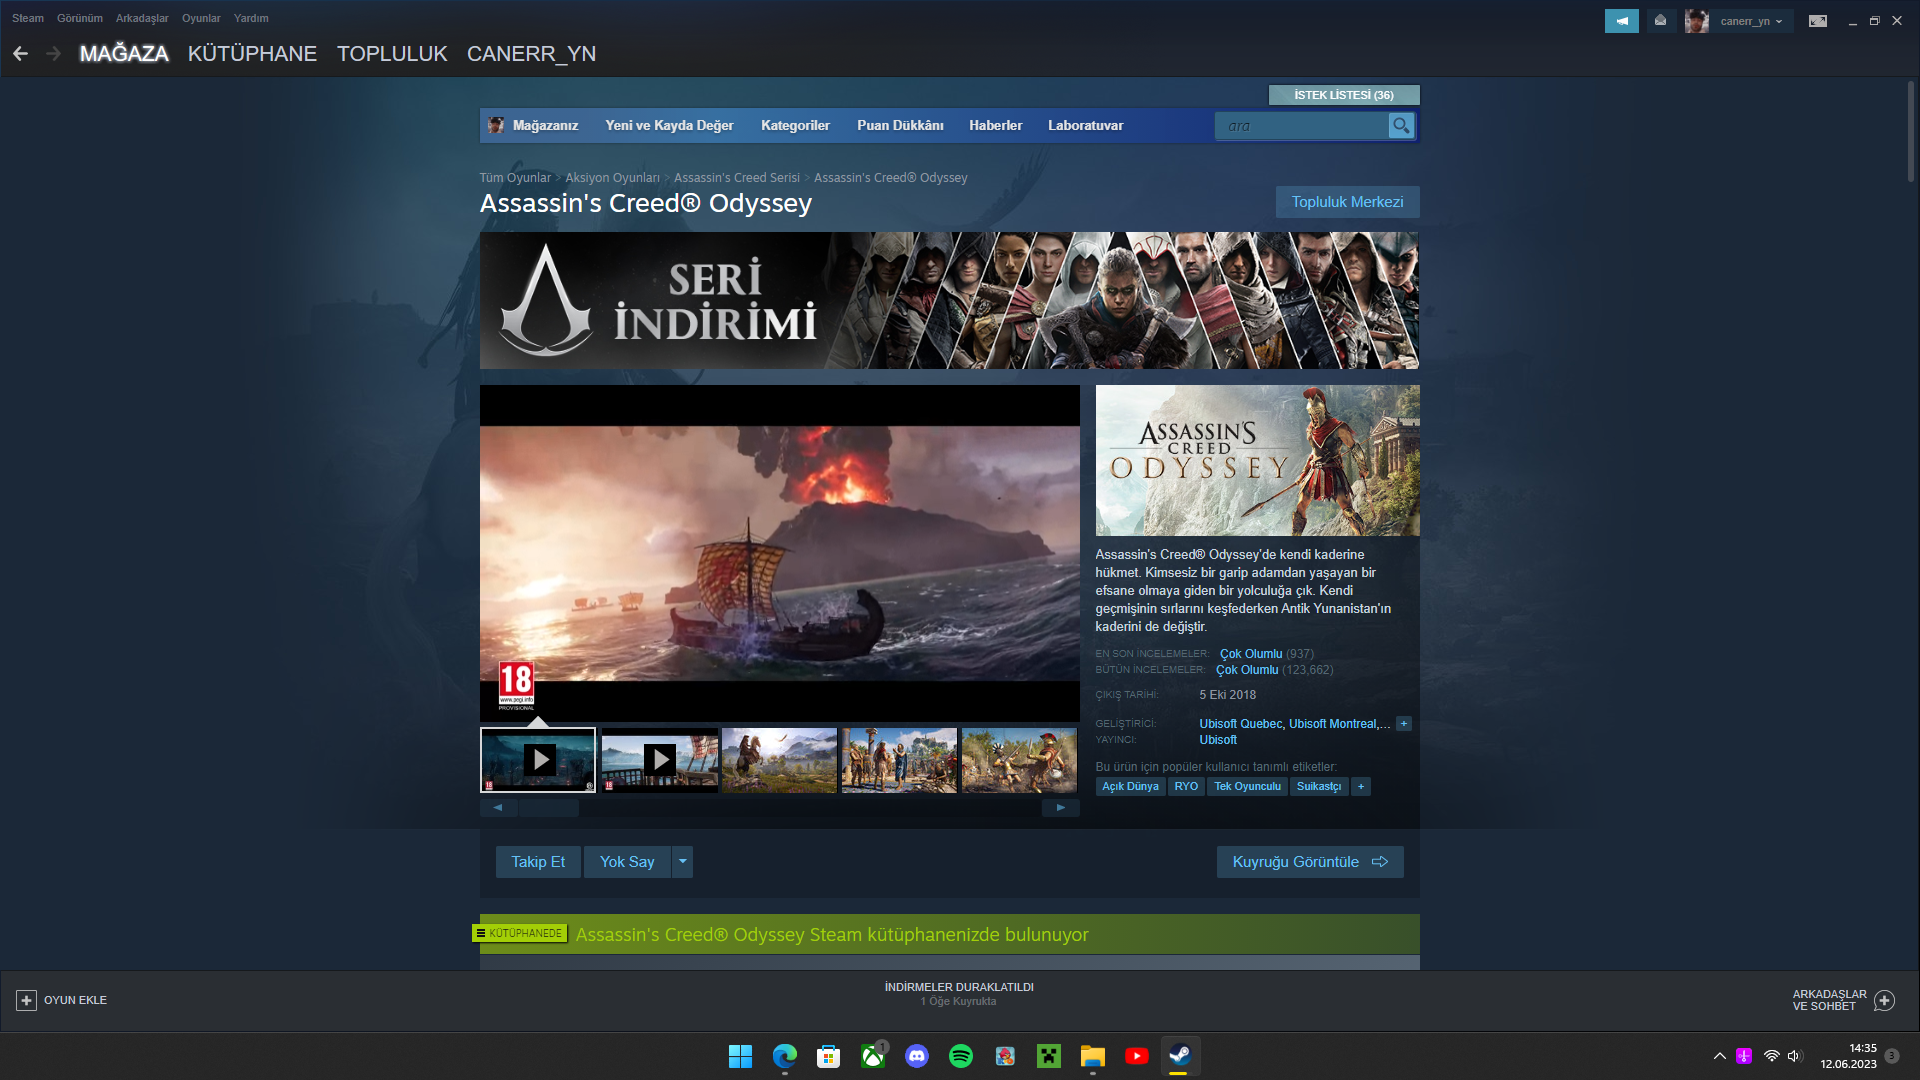Click the back navigation arrow
This screenshot has width=1920, height=1080.
[20, 54]
